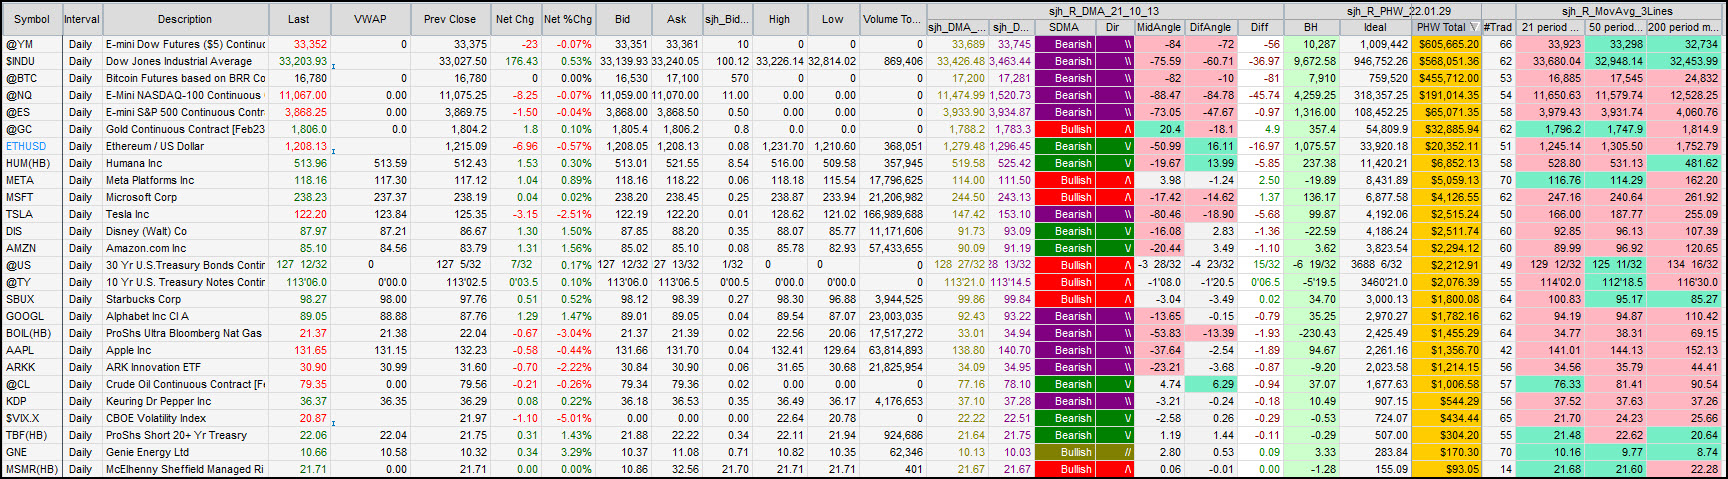Click PHW Total value $93.05
Viewport: 1728px width, 479px height.
[x=1446, y=469]
